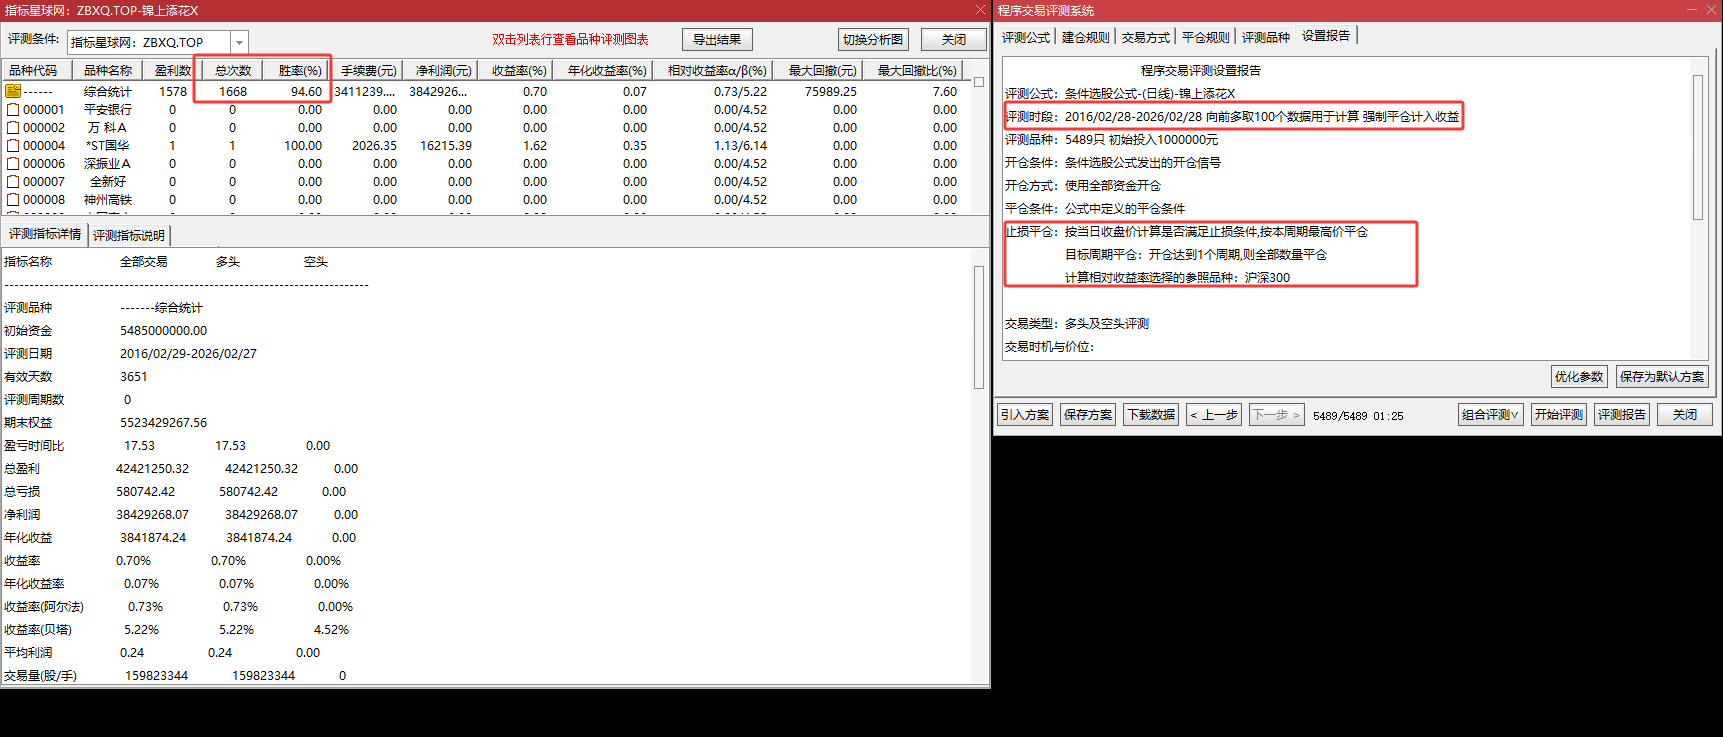
Task: Select the 000002 万科A row
Action: (100, 128)
